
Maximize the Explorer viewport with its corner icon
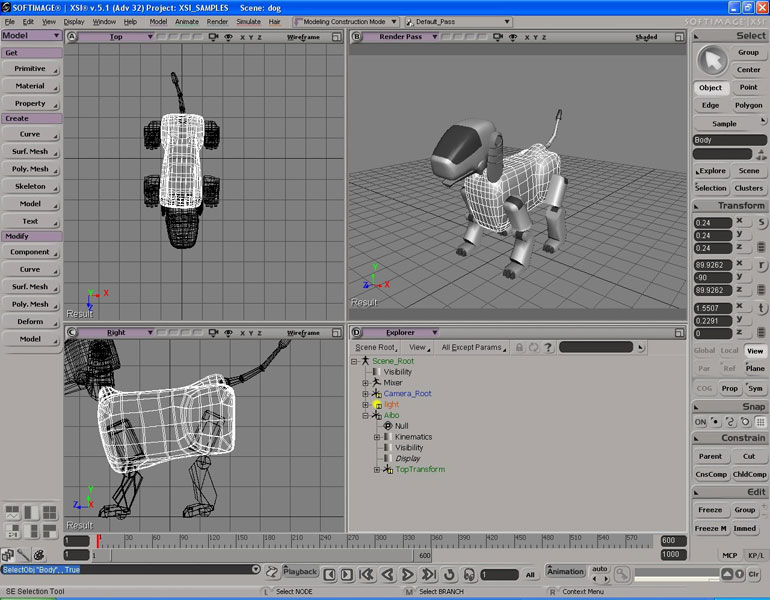[679, 333]
